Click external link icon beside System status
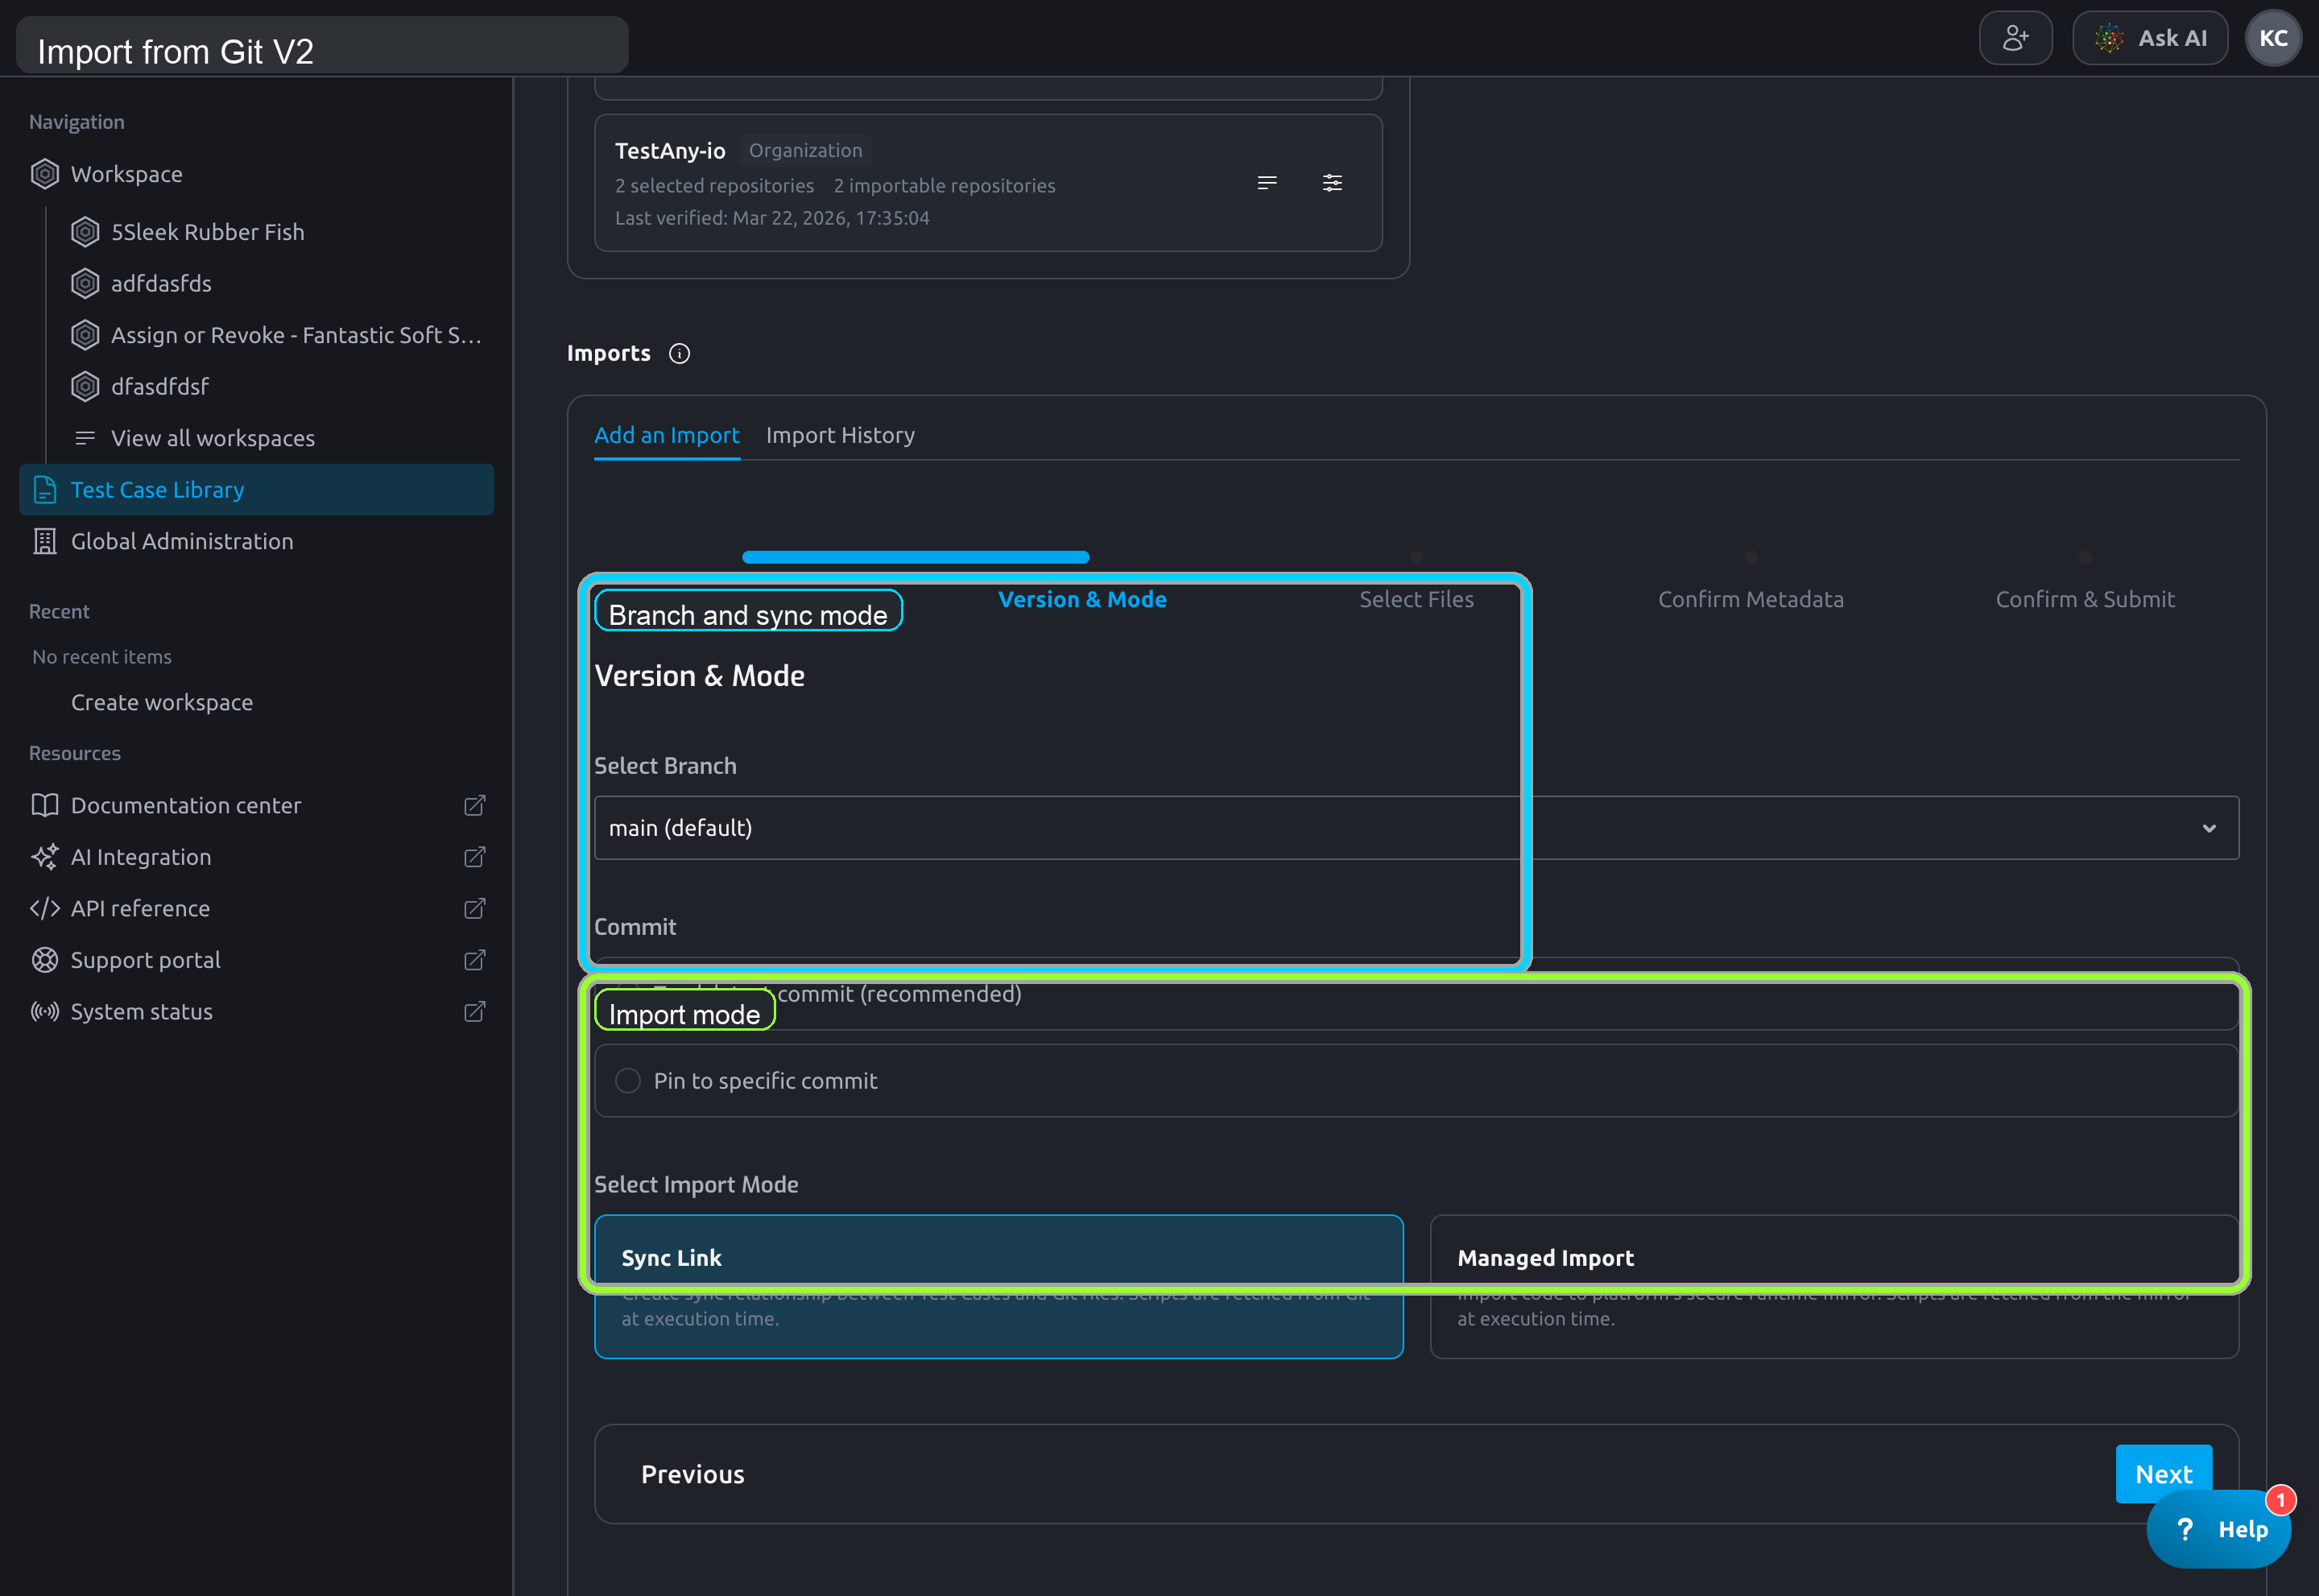The image size is (2319, 1596). click(x=475, y=1011)
